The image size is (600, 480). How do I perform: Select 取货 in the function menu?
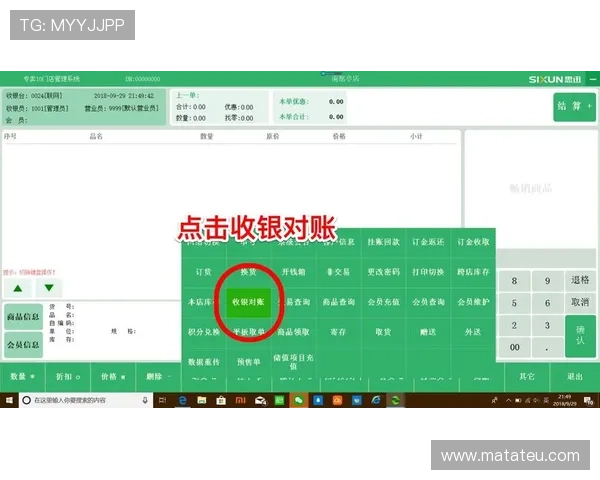coord(383,332)
